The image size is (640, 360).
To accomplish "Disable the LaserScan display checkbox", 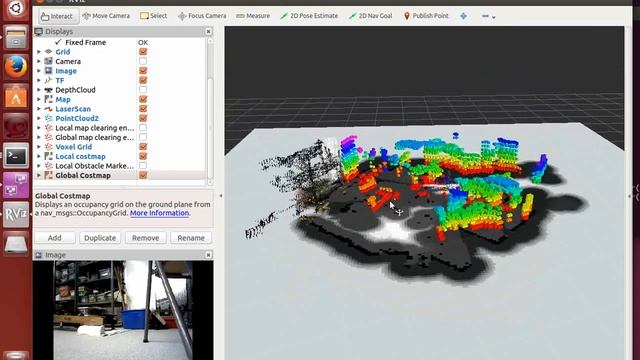I will pyautogui.click(x=143, y=109).
